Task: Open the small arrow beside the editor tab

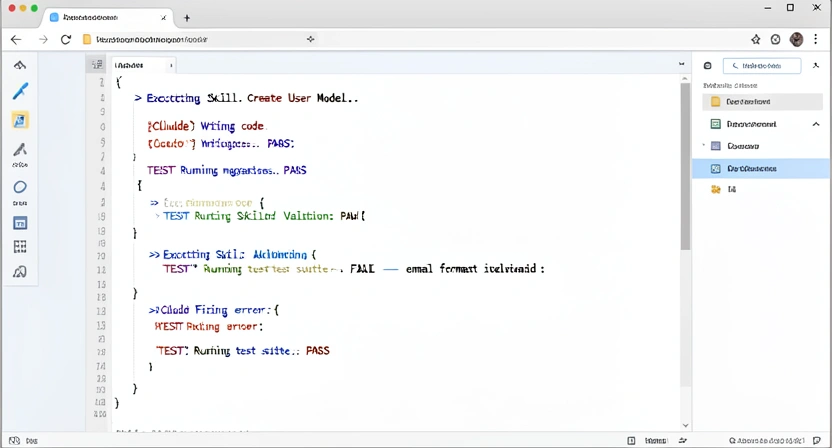Action: 171,65
